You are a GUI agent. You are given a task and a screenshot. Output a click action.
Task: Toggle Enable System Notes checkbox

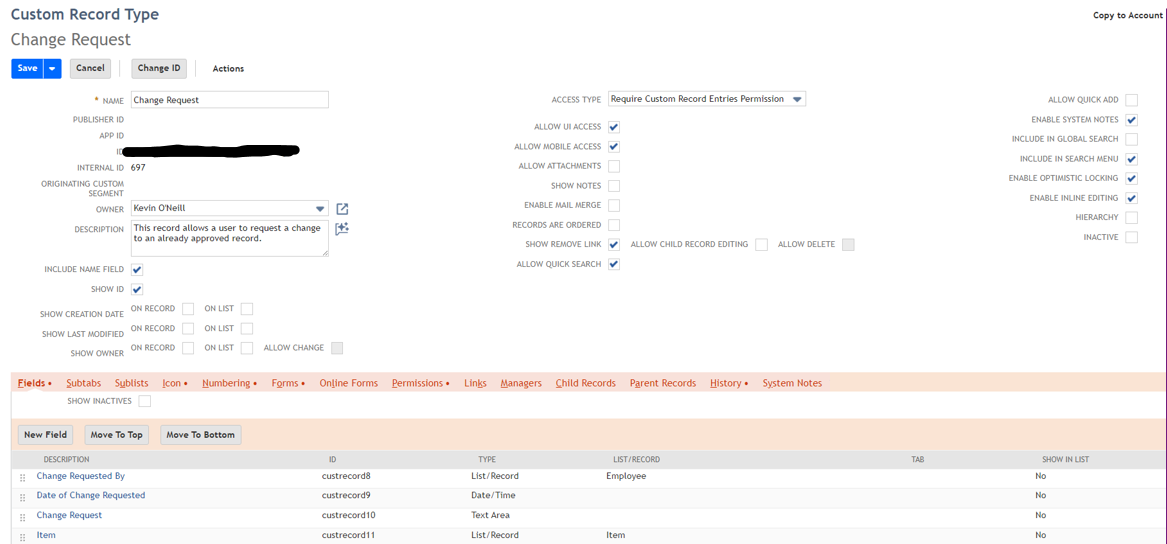(1131, 120)
